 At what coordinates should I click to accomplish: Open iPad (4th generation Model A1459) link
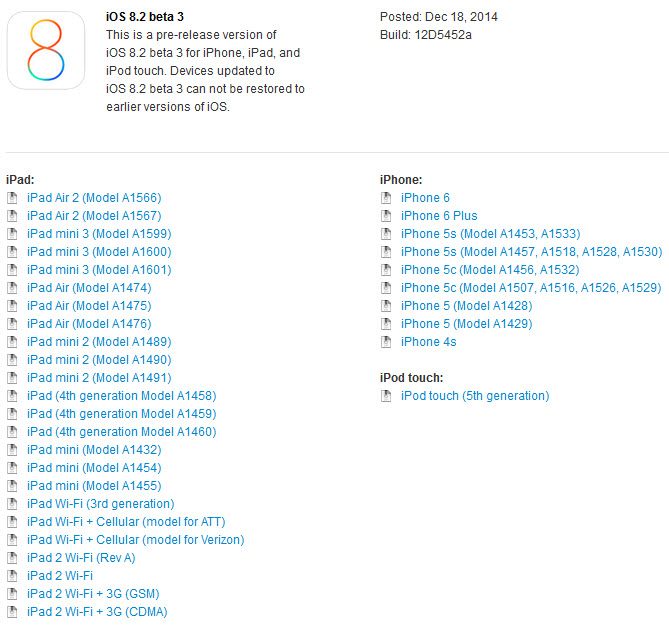pos(122,414)
